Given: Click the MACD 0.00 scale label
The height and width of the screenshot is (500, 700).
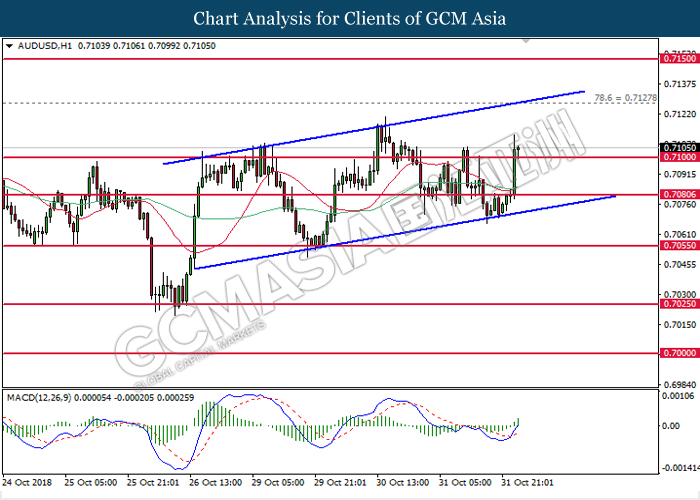Looking at the screenshot, I should point(671,426).
